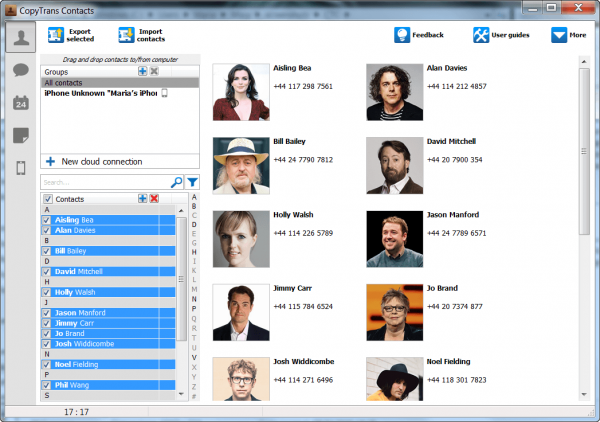Open the Messages sidebar section
The height and width of the screenshot is (422, 600).
tap(21, 70)
